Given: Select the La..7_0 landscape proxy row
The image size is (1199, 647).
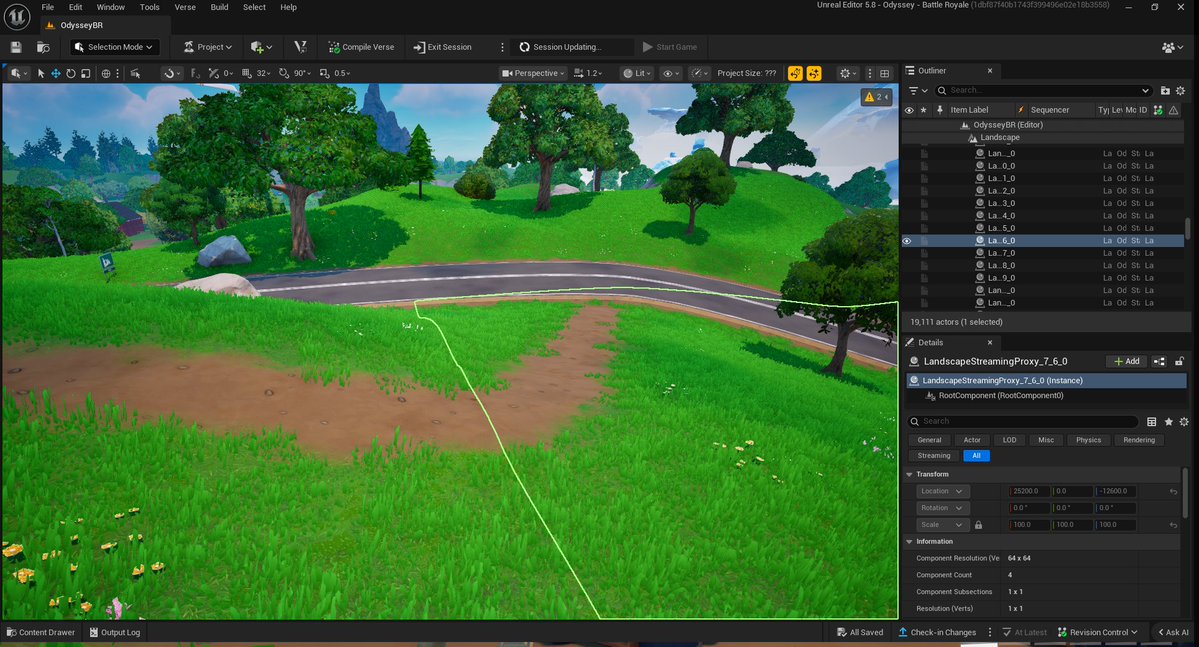Looking at the screenshot, I should click(1043, 253).
